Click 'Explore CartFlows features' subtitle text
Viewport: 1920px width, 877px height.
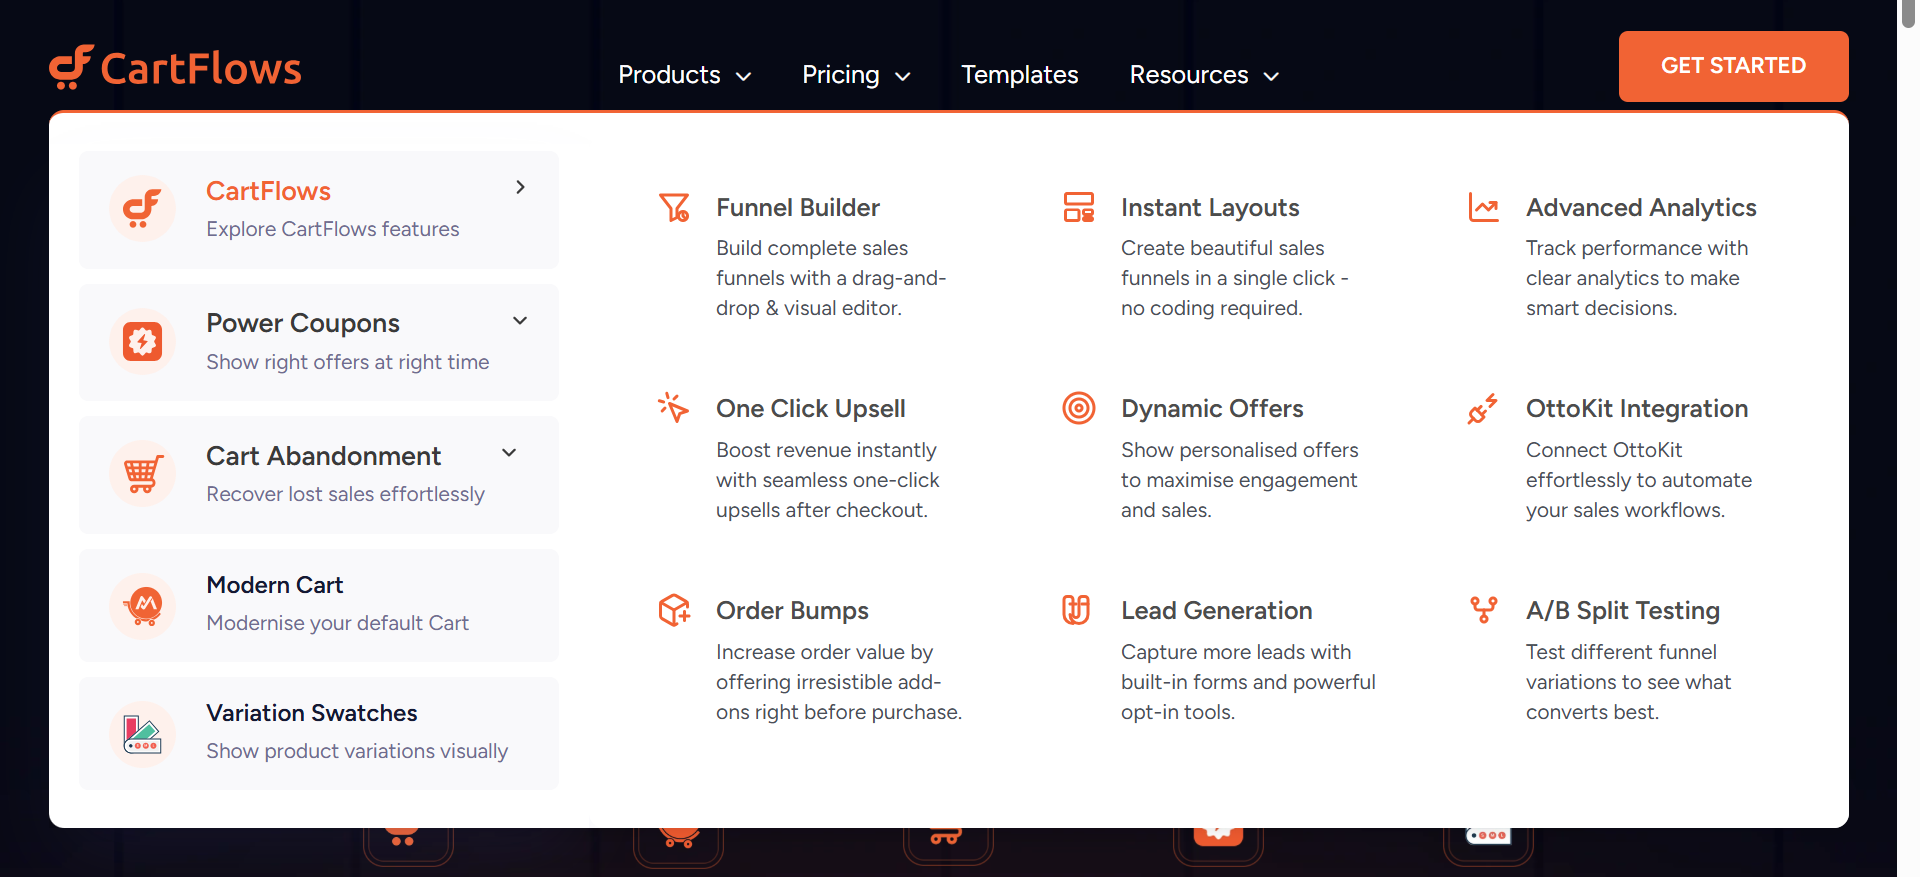click(x=333, y=229)
